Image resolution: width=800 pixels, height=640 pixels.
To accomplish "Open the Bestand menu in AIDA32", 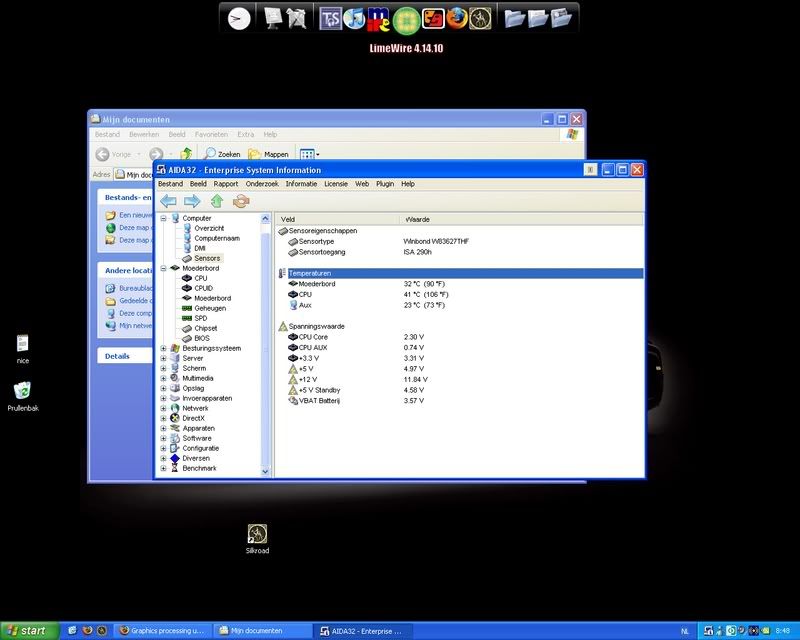I will point(170,184).
